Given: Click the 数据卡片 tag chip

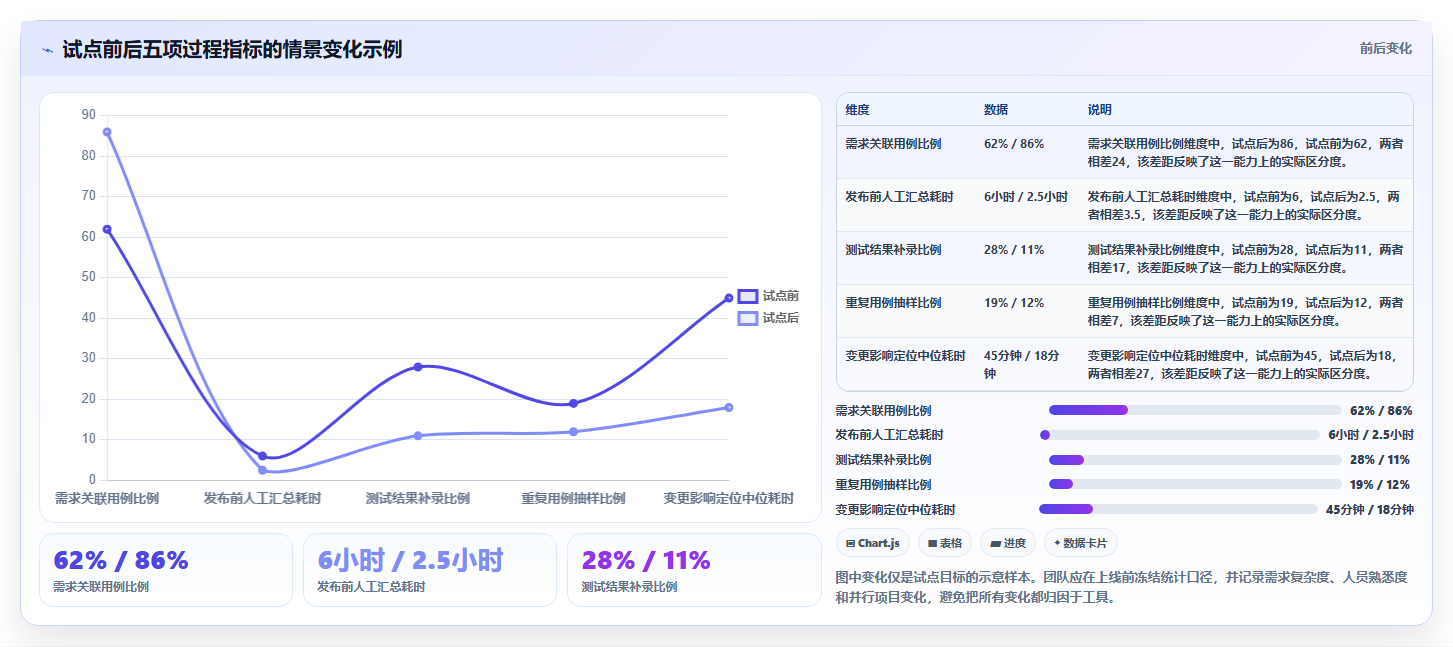Looking at the screenshot, I should click(x=1080, y=543).
